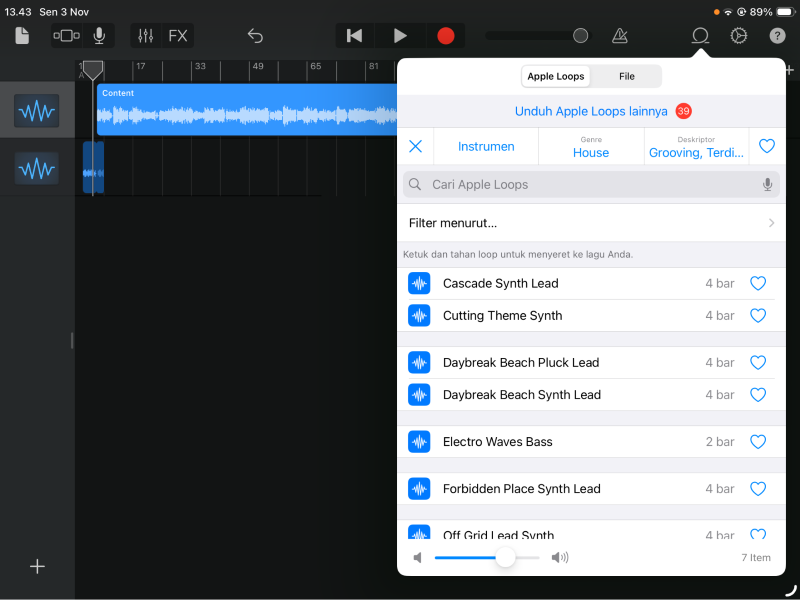This screenshot has height=600, width=800.
Task: Select the Apple Loops tab
Action: [x=556, y=77]
